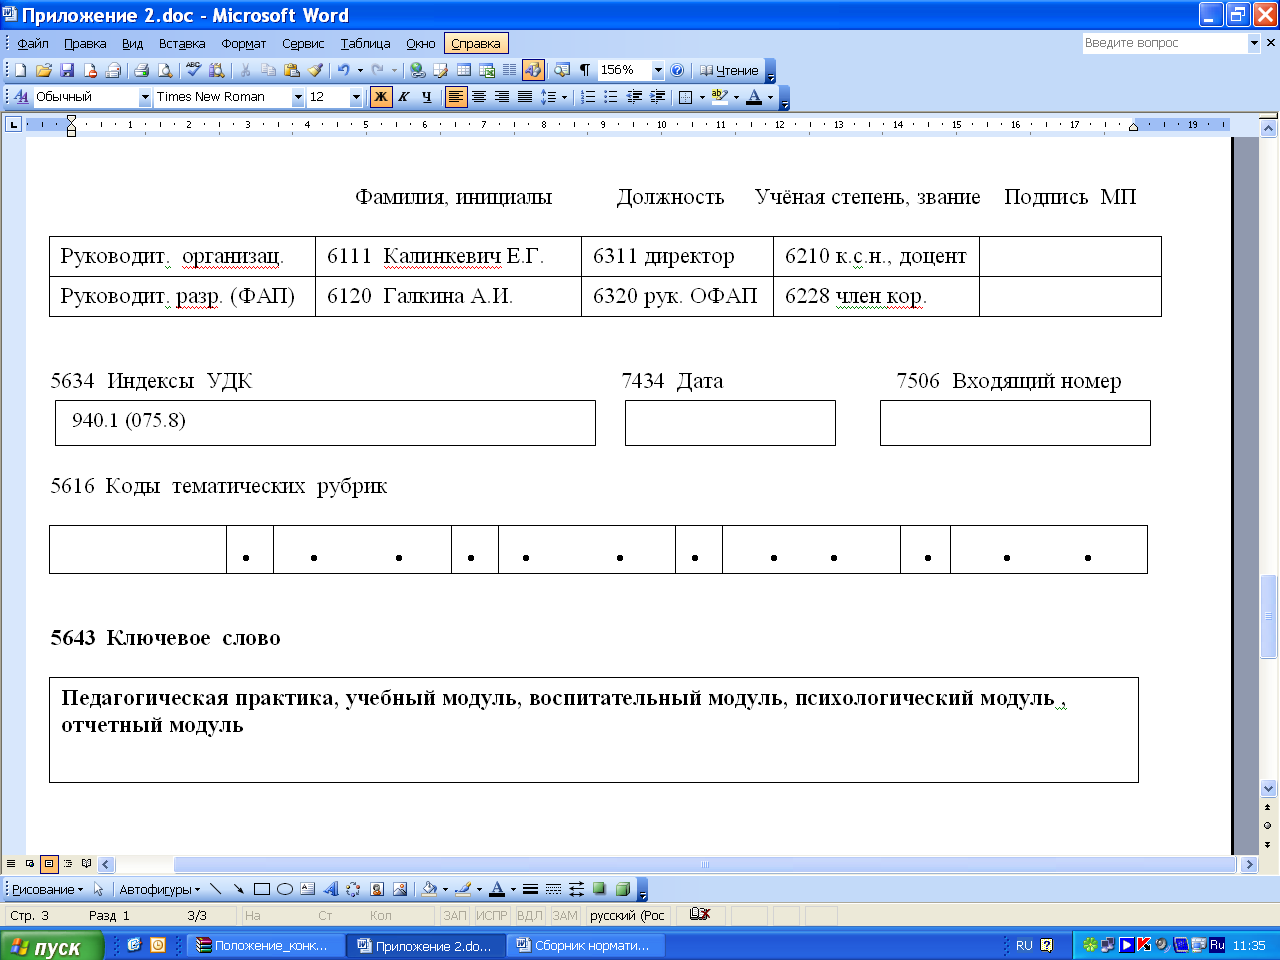Viewport: 1280px width, 960px height.
Task: Click the Columns icon
Action: [510, 70]
